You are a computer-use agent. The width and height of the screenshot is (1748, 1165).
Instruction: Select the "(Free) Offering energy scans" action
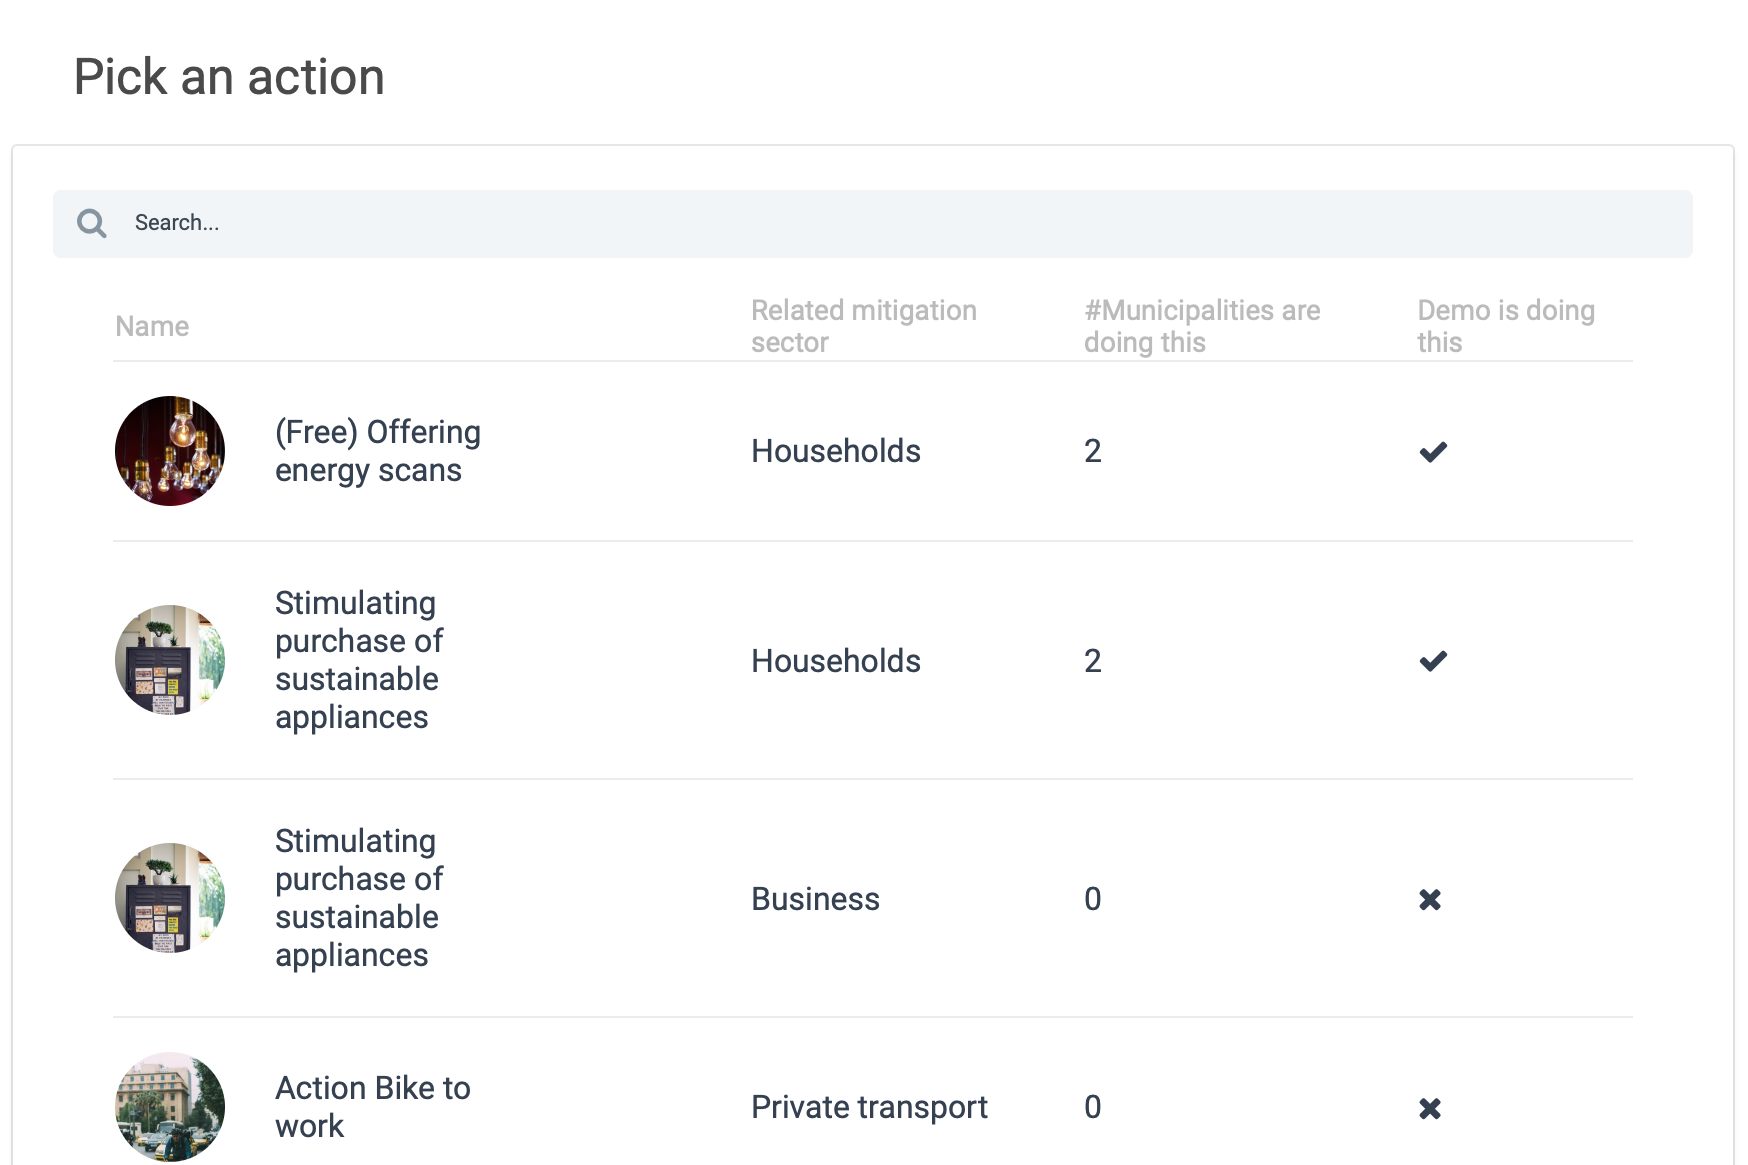pos(377,451)
